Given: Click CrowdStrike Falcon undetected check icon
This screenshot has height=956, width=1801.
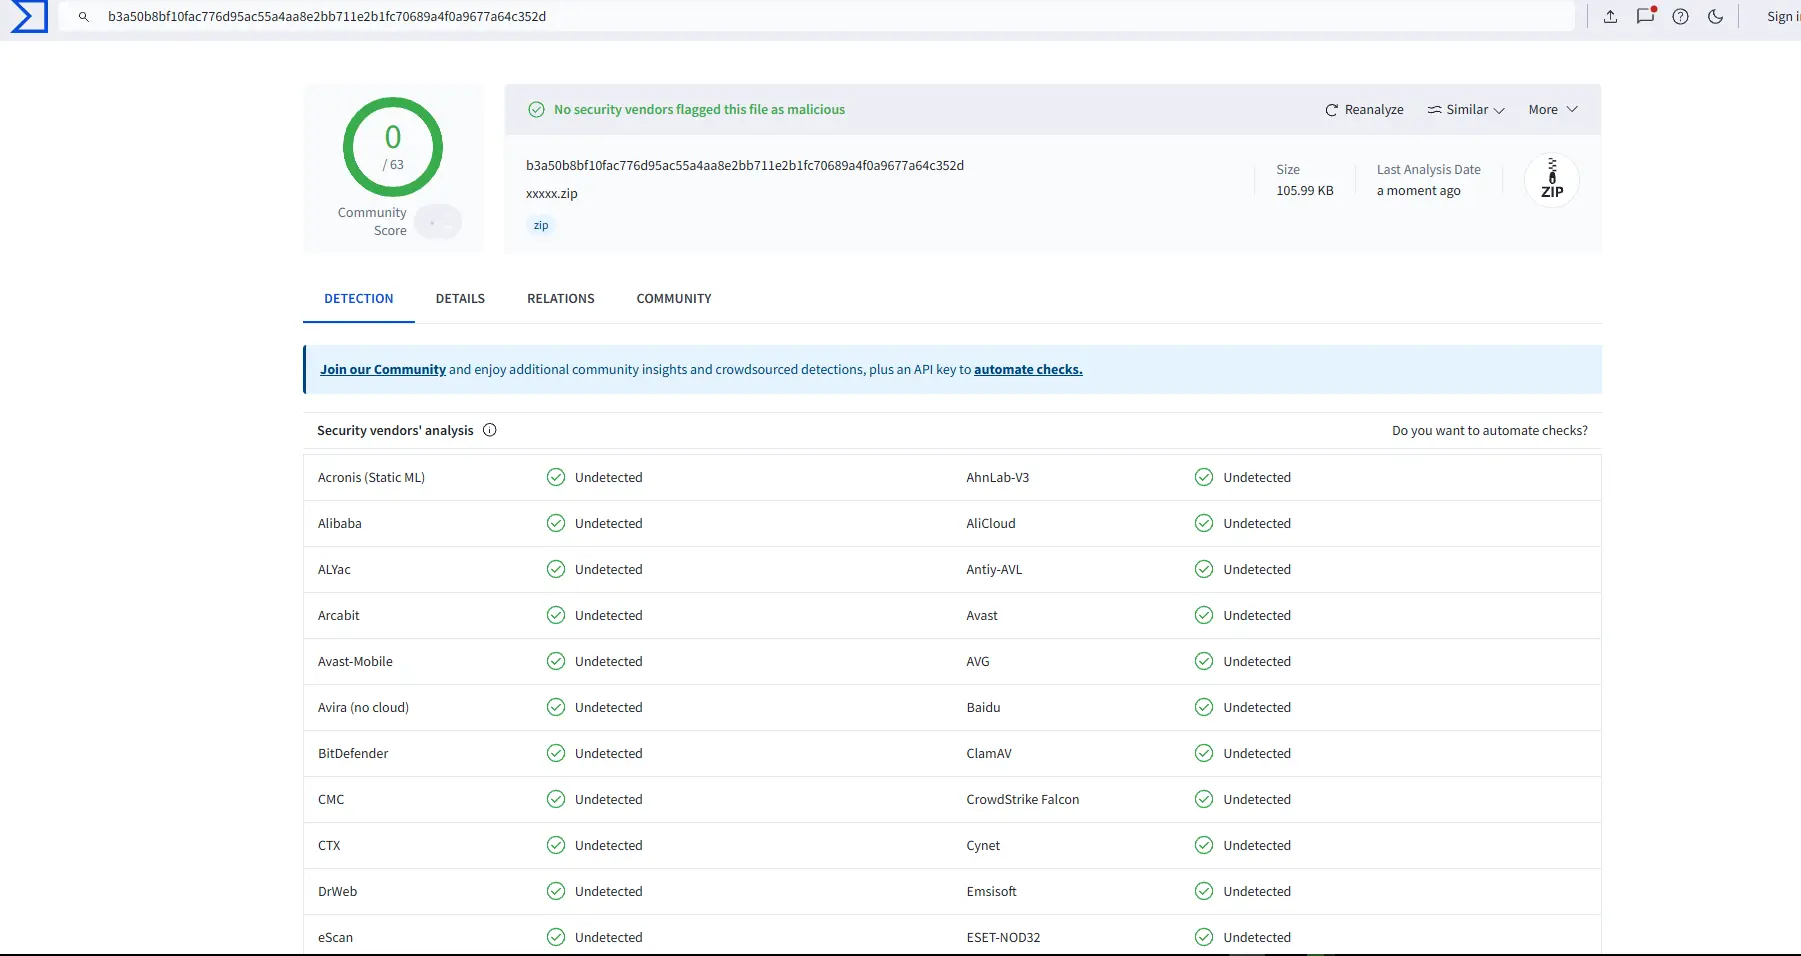Looking at the screenshot, I should (x=1204, y=800).
